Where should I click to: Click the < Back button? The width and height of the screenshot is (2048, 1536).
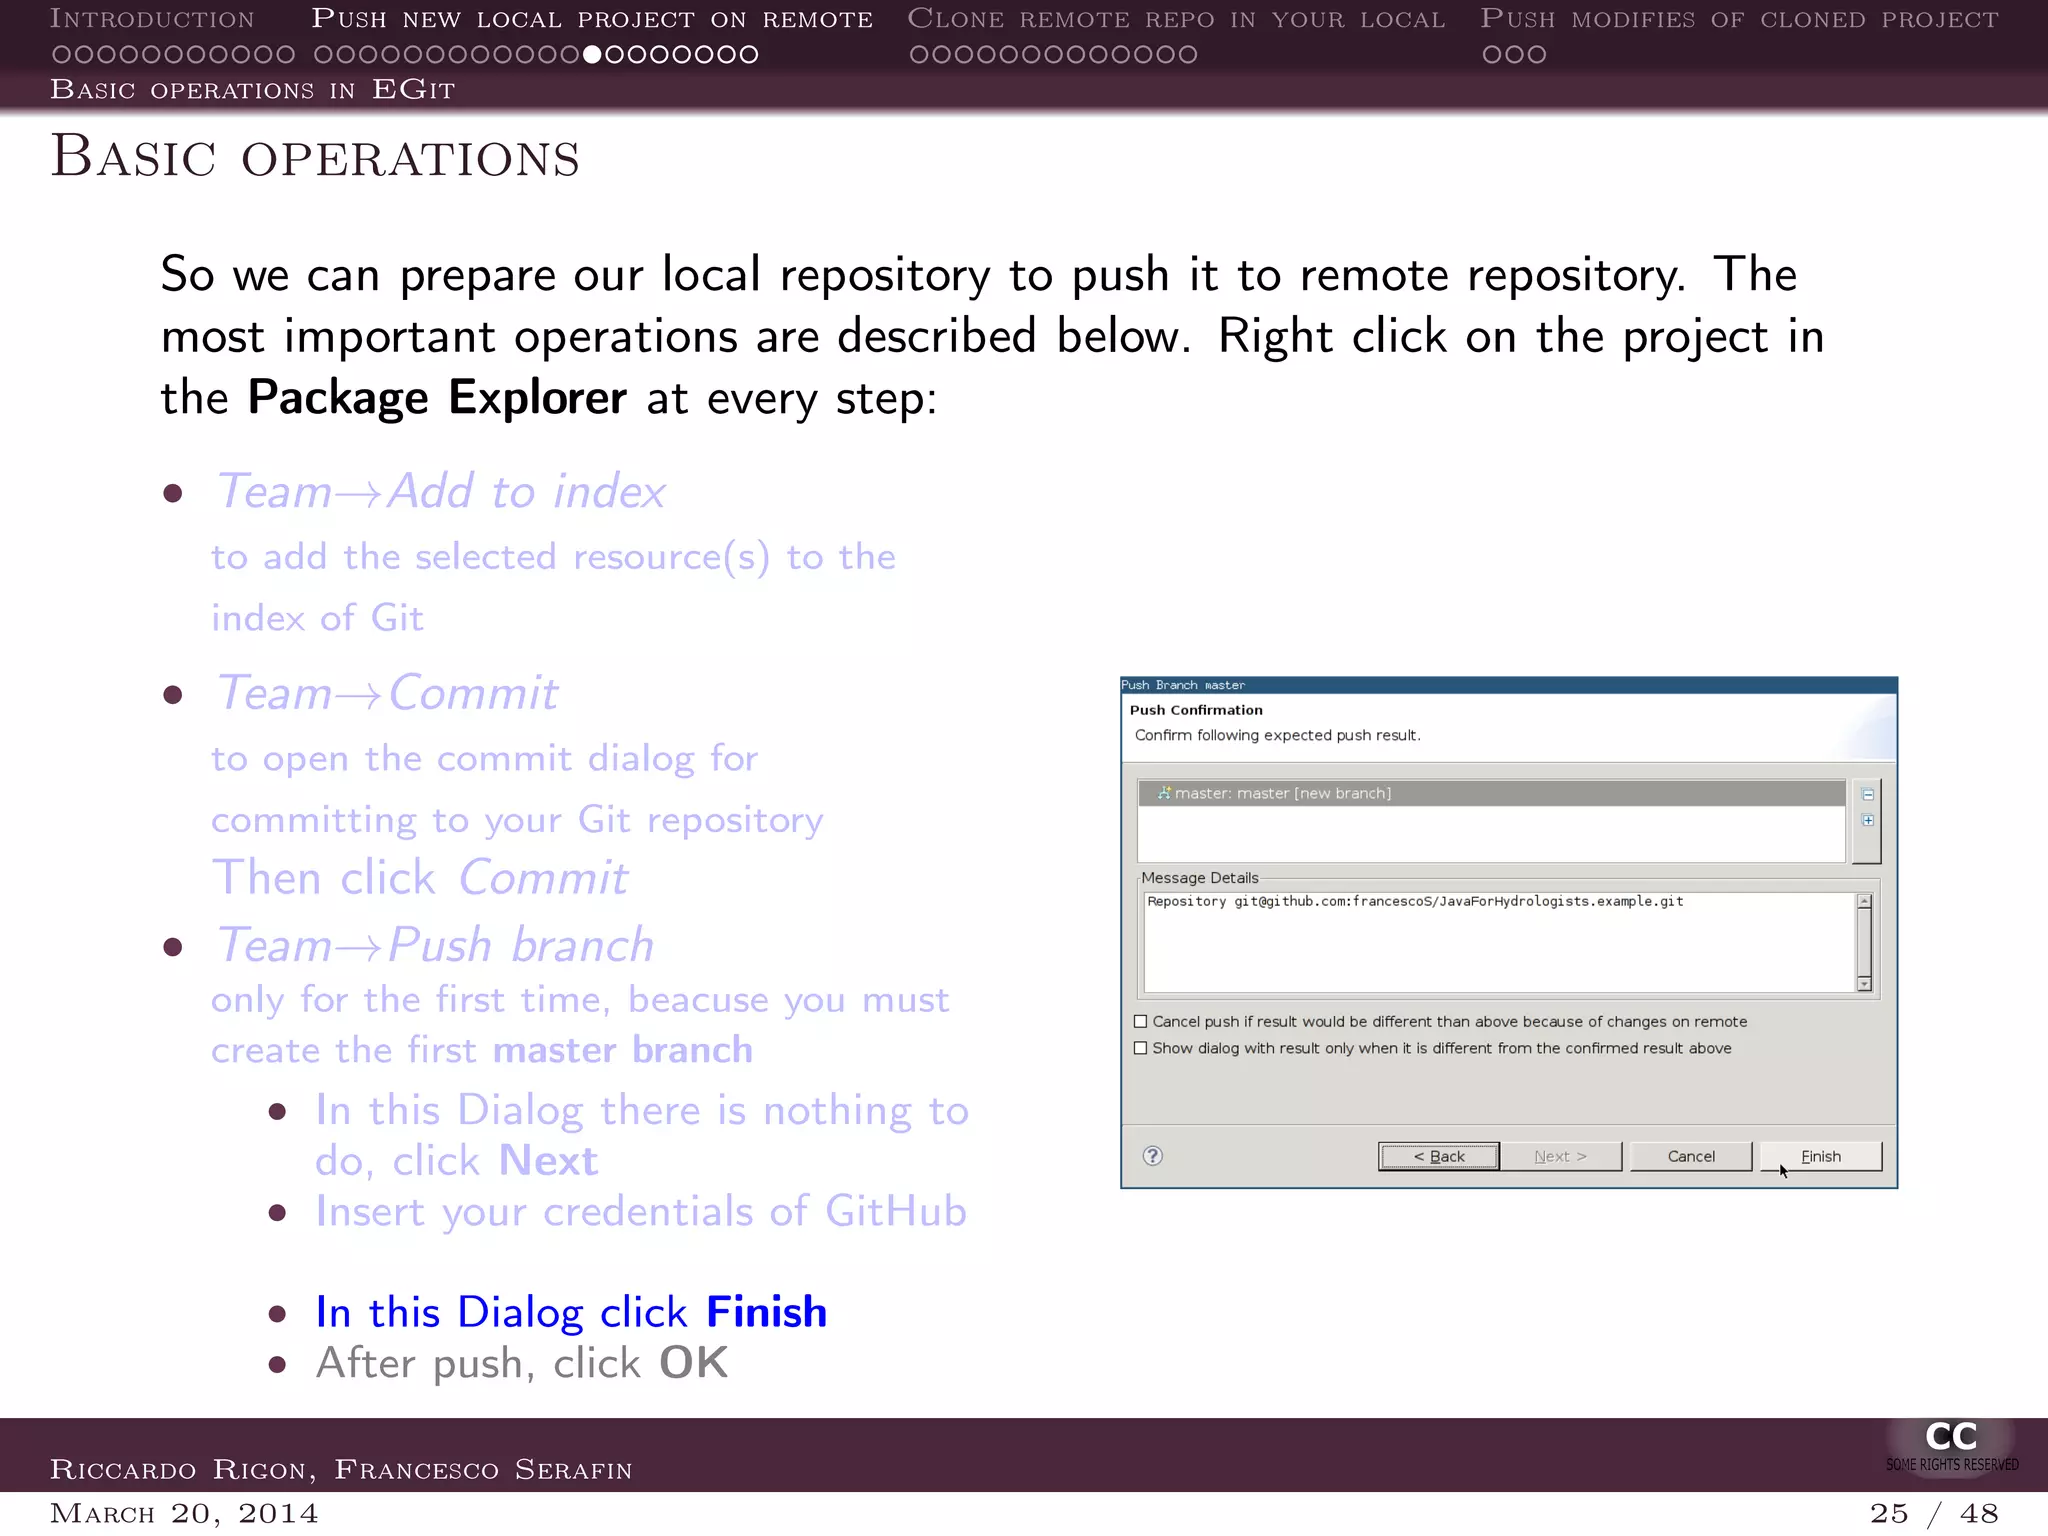pyautogui.click(x=1439, y=1156)
